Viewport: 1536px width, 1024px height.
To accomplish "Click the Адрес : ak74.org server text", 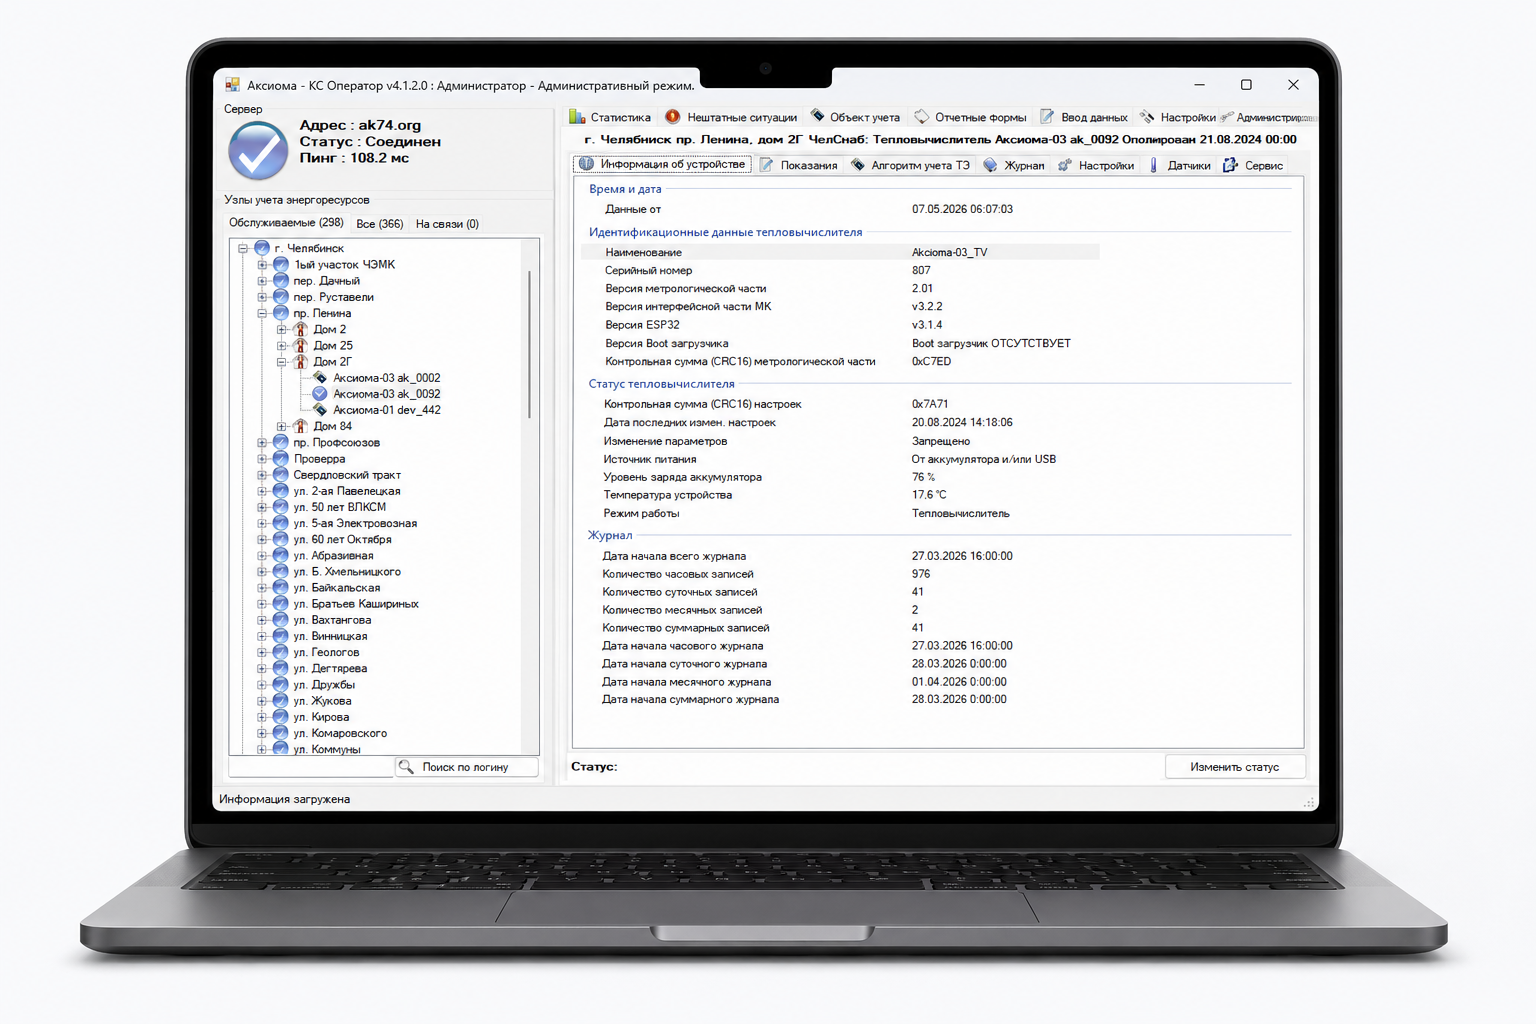I will [360, 125].
